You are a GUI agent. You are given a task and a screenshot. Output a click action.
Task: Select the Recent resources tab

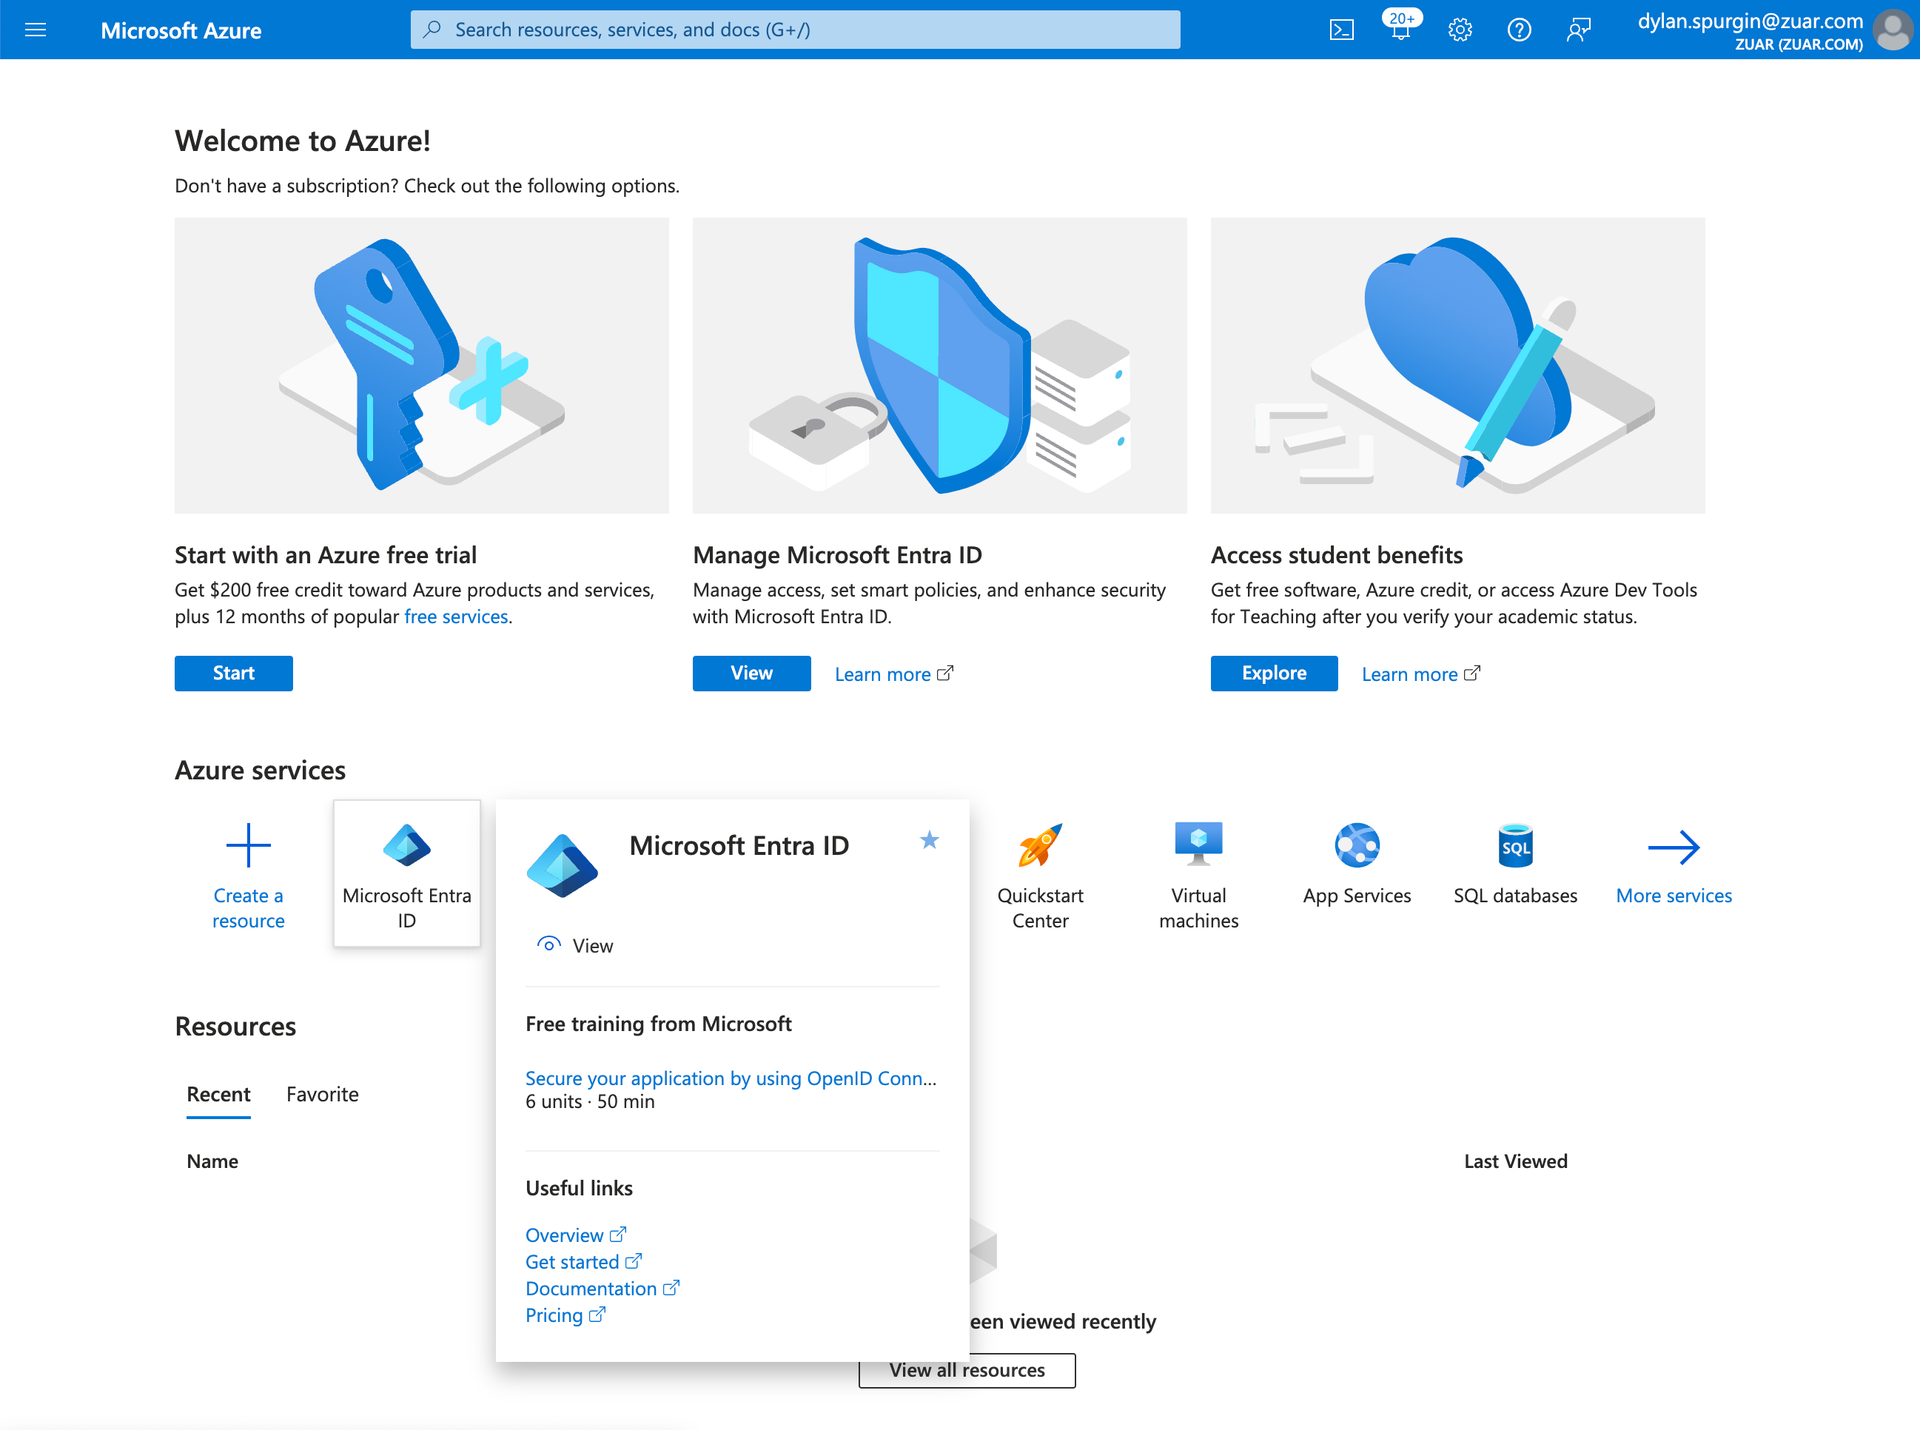click(219, 1094)
